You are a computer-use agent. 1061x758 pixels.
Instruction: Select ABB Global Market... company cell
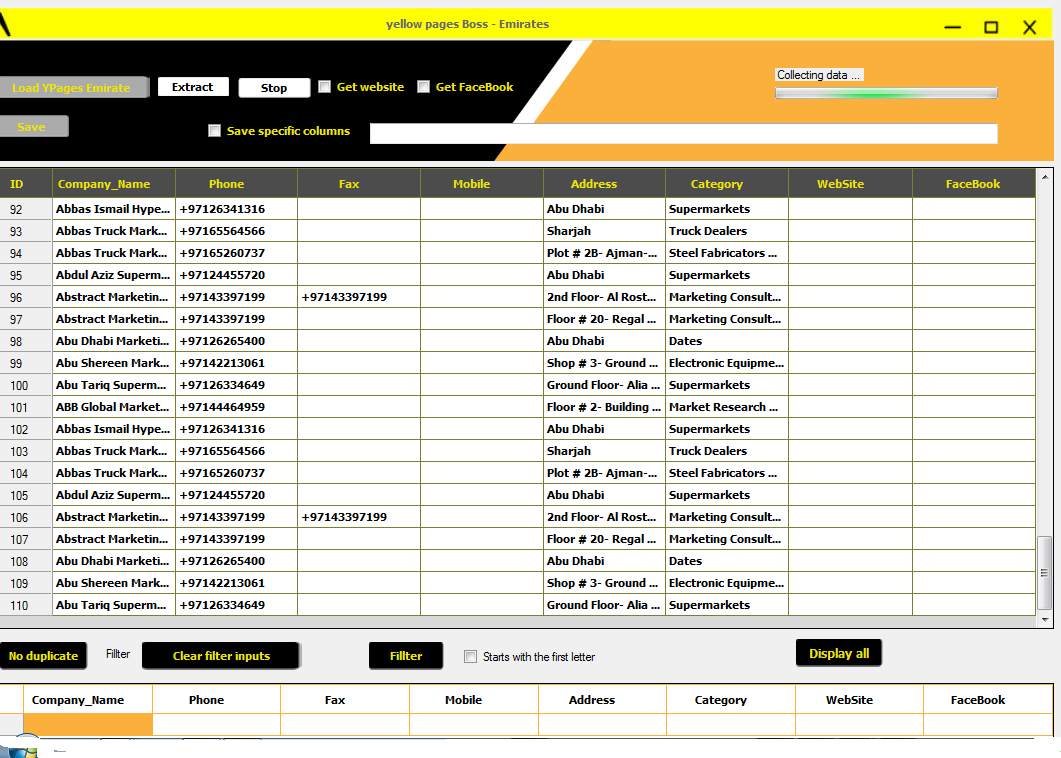pyautogui.click(x=114, y=407)
